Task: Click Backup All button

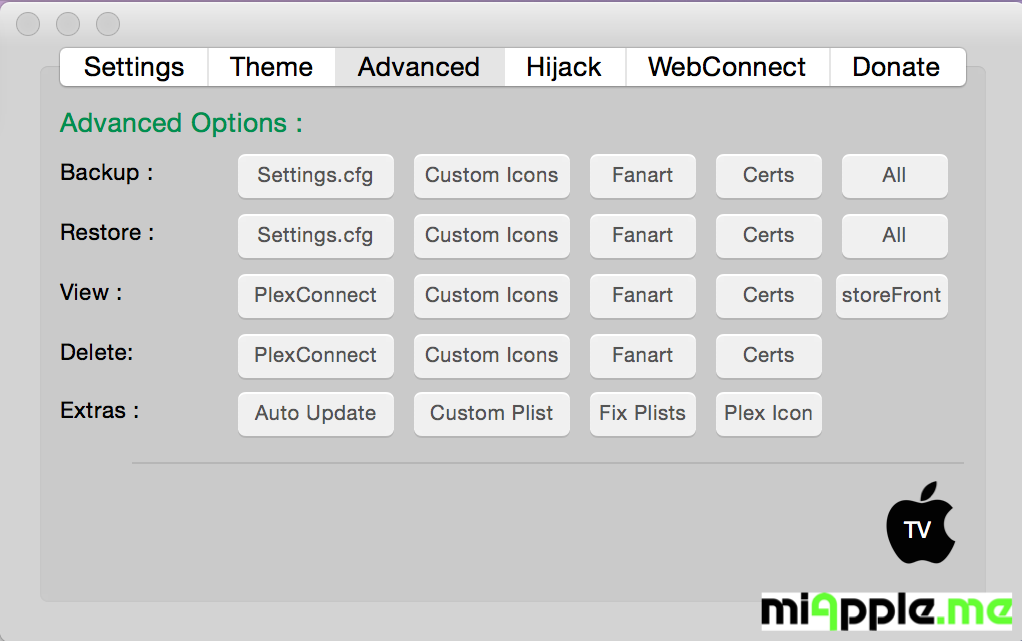Action: pyautogui.click(x=894, y=175)
